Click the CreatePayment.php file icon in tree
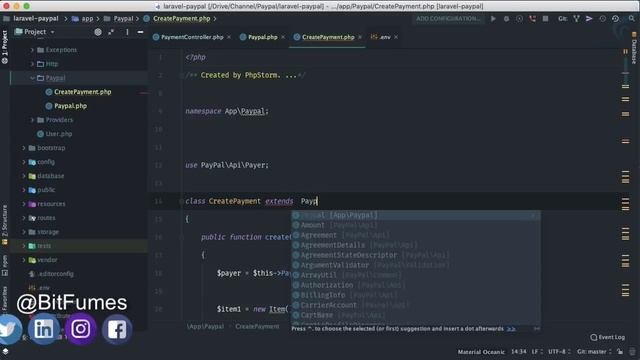640x360 pixels. point(49,92)
